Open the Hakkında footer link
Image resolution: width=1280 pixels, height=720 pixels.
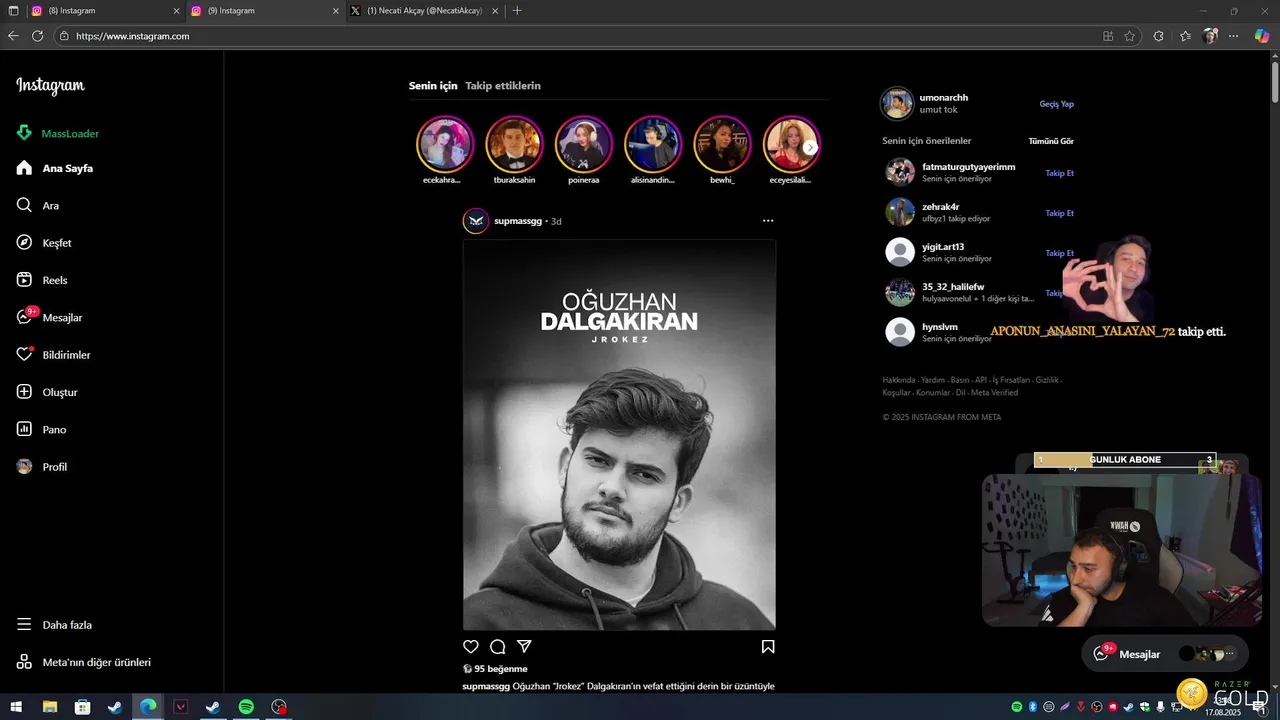coord(899,380)
